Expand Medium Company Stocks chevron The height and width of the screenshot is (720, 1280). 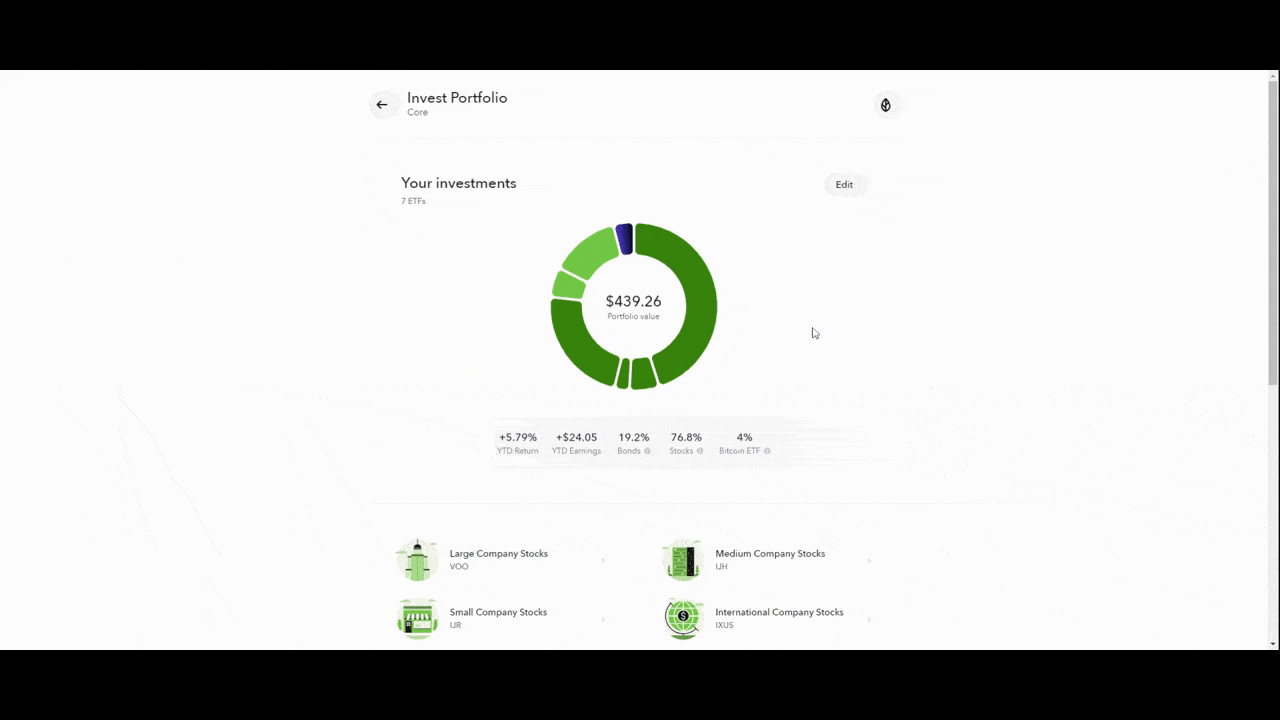(x=869, y=560)
